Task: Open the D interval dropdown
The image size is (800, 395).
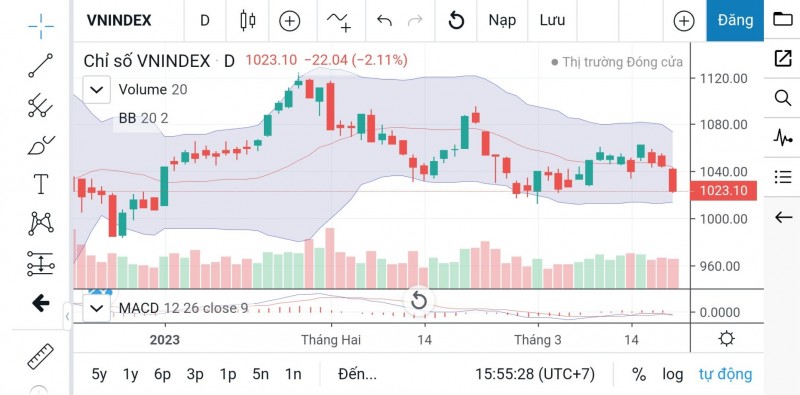Action: click(205, 20)
